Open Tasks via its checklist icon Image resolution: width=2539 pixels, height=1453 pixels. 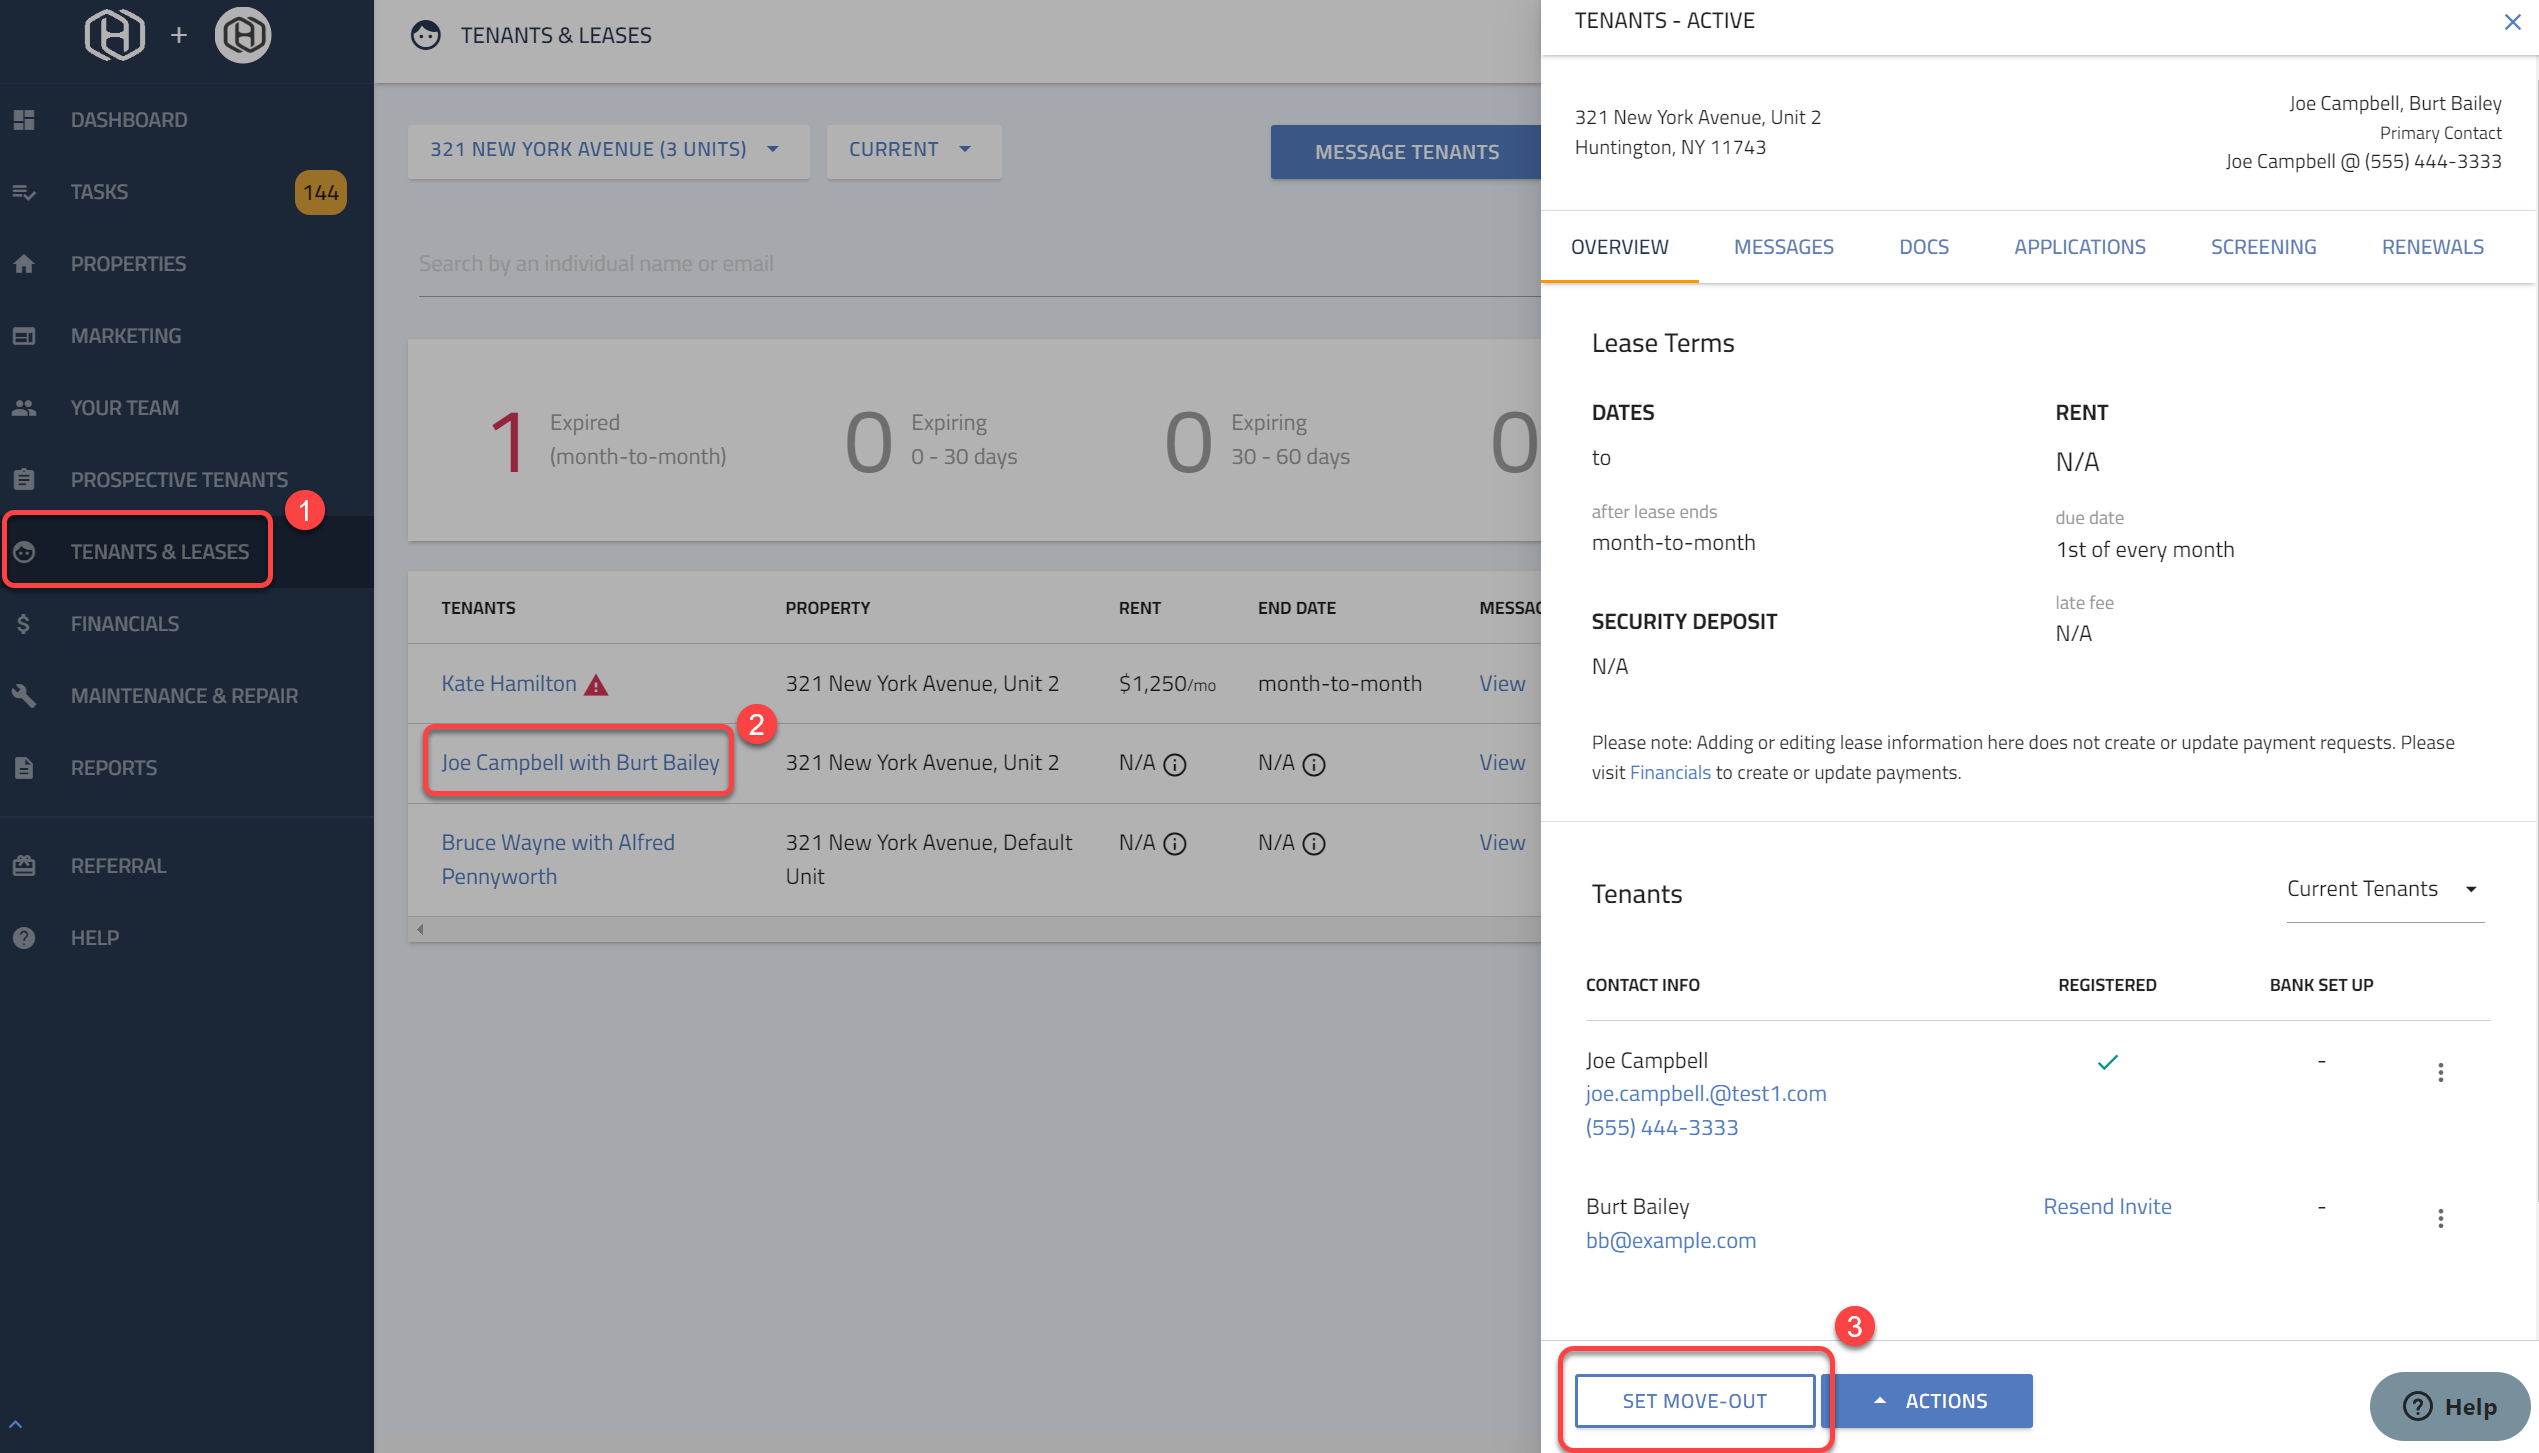coord(24,192)
